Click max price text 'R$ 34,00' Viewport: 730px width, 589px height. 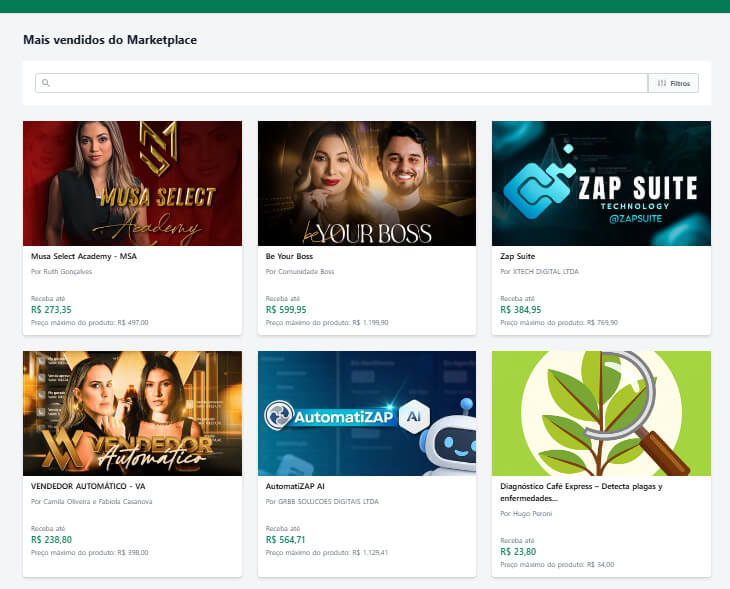(x=600, y=565)
